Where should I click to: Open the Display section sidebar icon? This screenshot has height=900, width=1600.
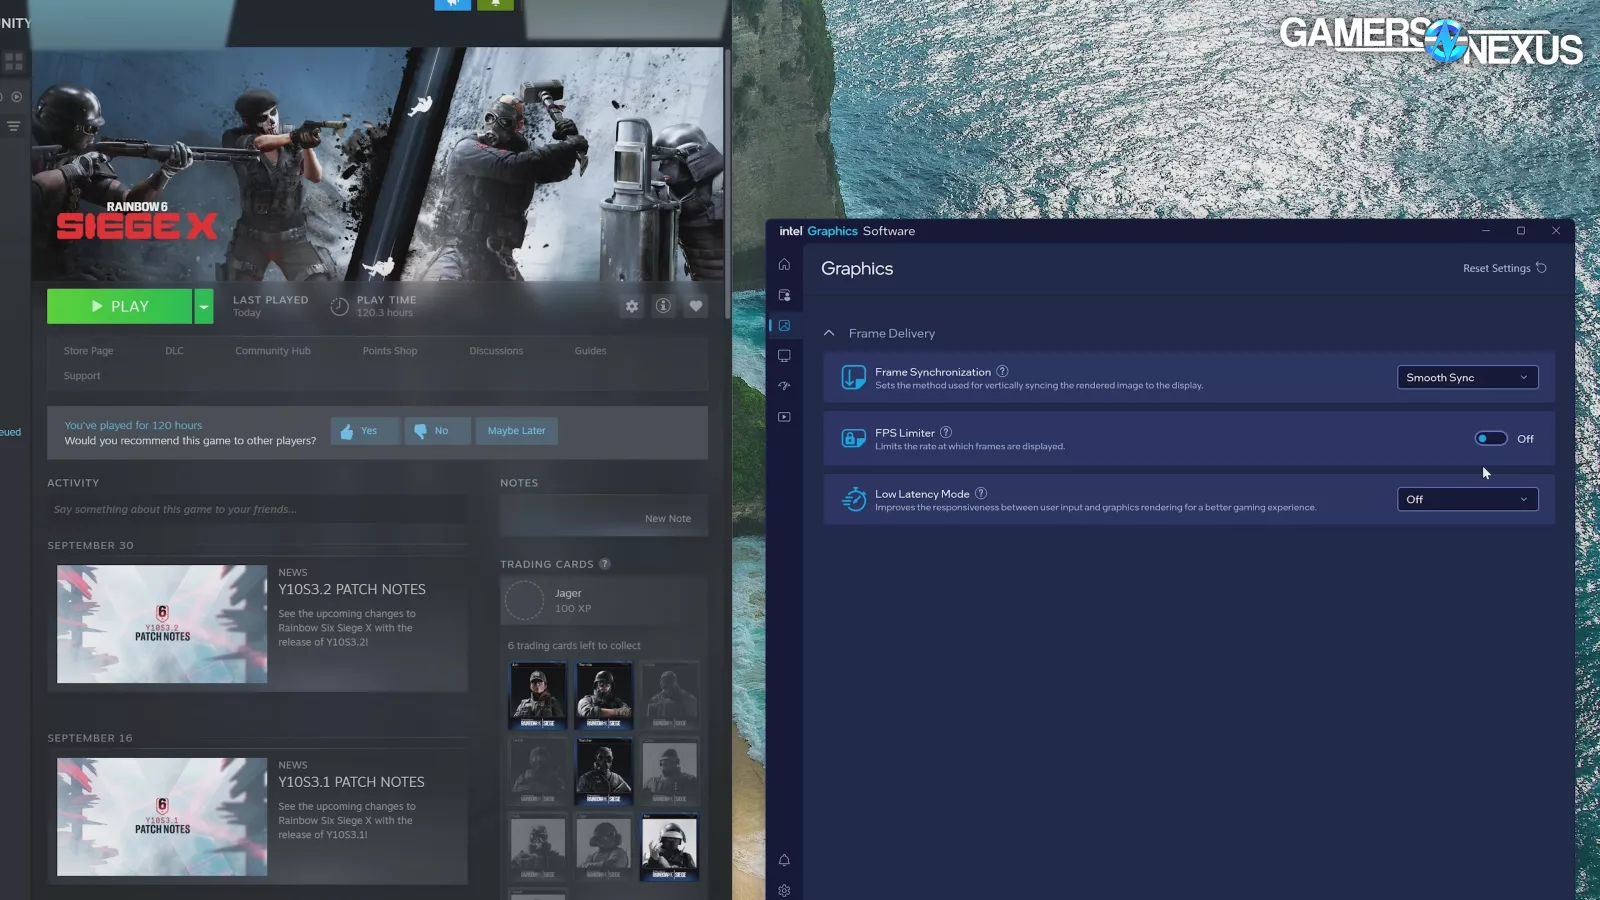(784, 356)
